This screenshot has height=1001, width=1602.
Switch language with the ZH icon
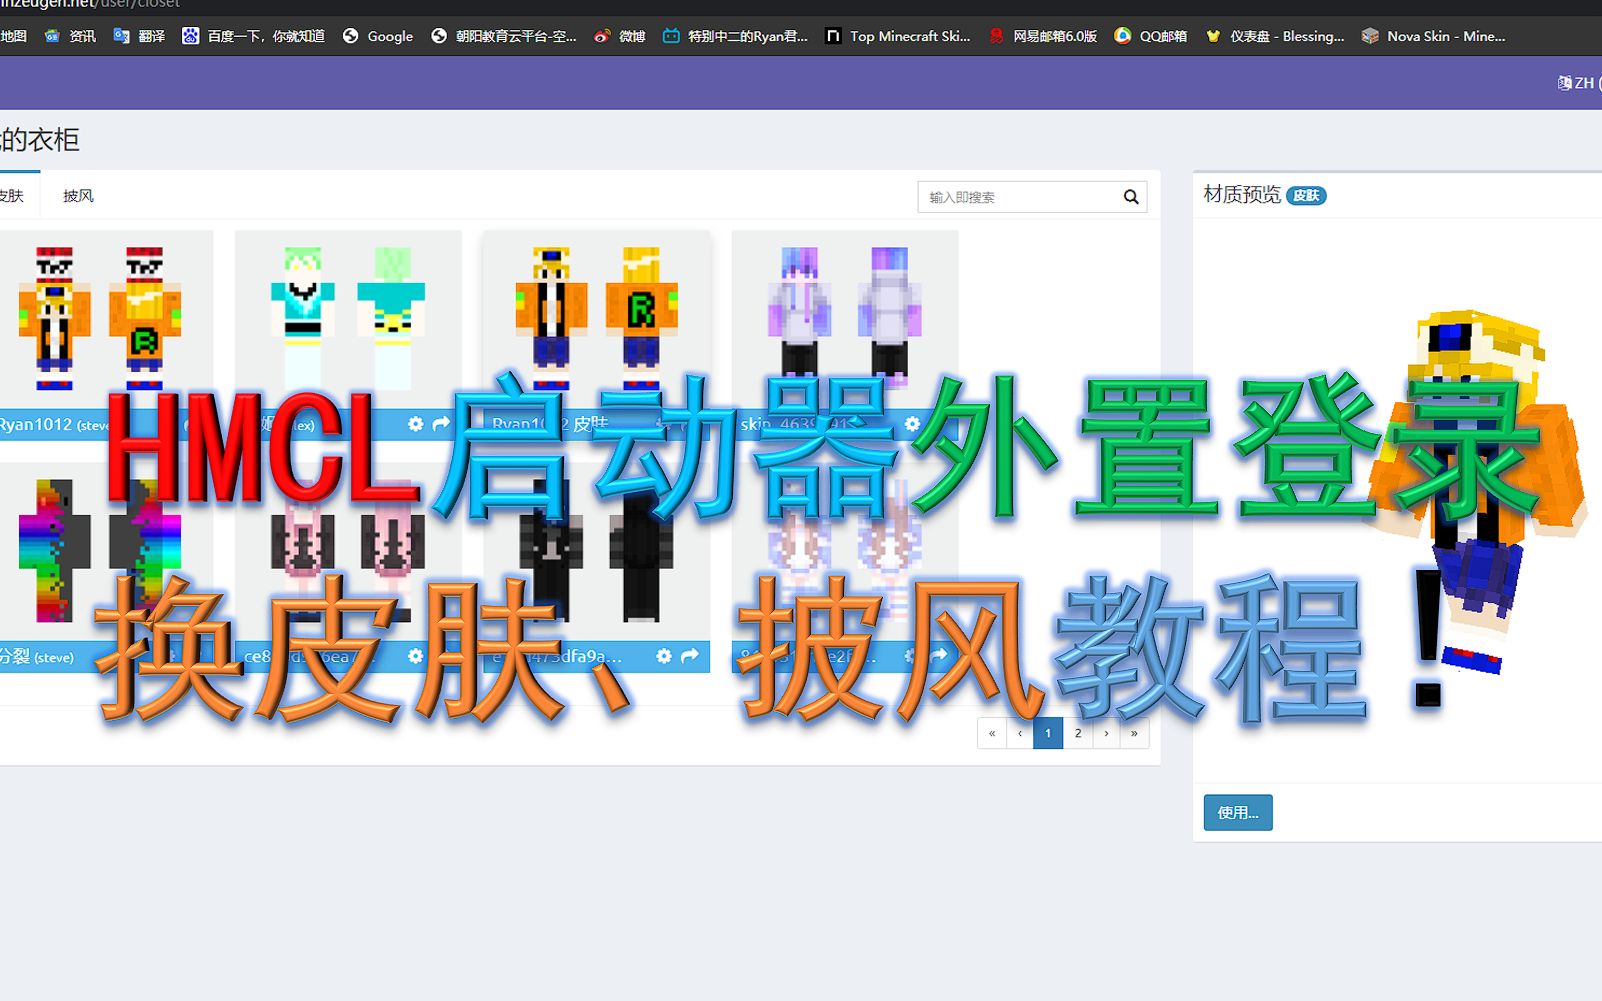click(1578, 83)
